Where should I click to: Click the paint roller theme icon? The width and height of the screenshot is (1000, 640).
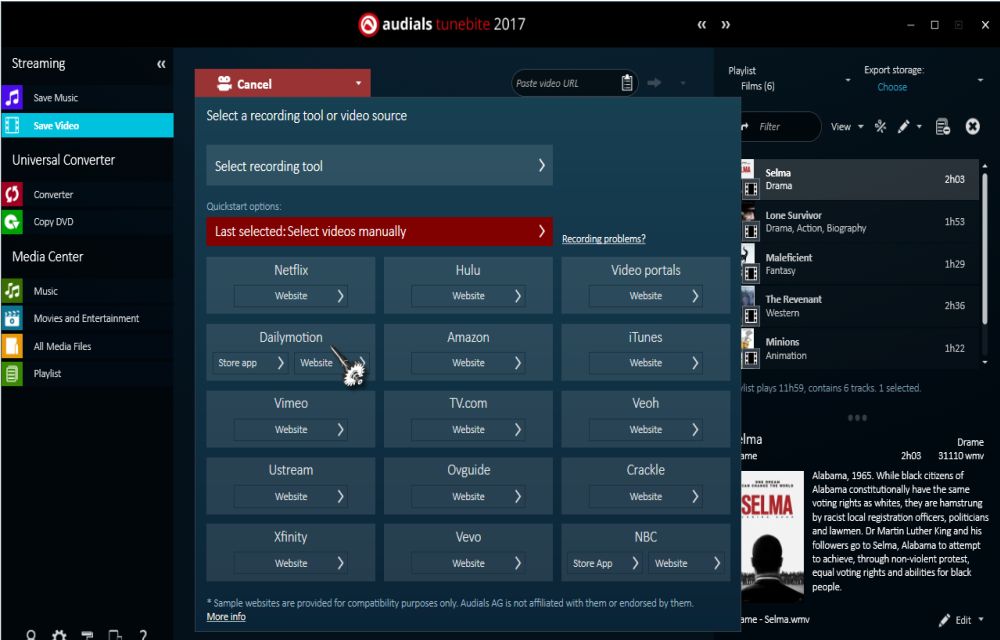point(87,635)
